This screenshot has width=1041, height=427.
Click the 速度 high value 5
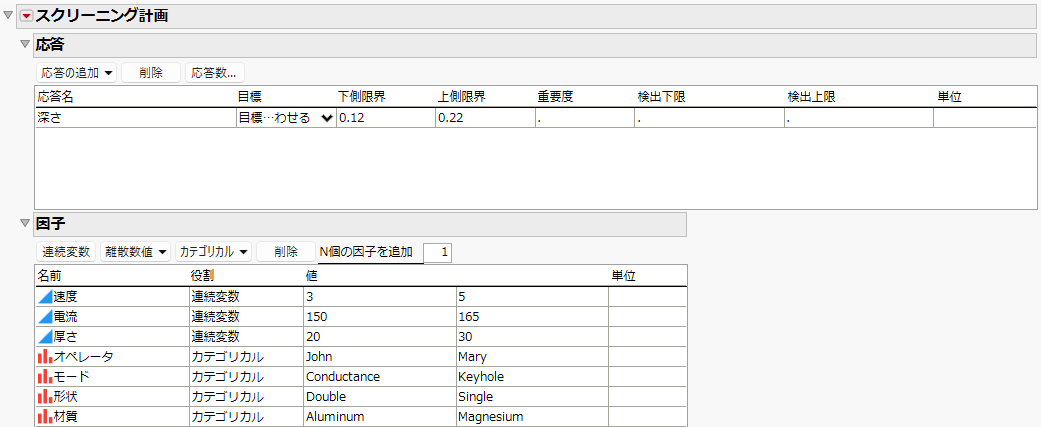tap(531, 296)
